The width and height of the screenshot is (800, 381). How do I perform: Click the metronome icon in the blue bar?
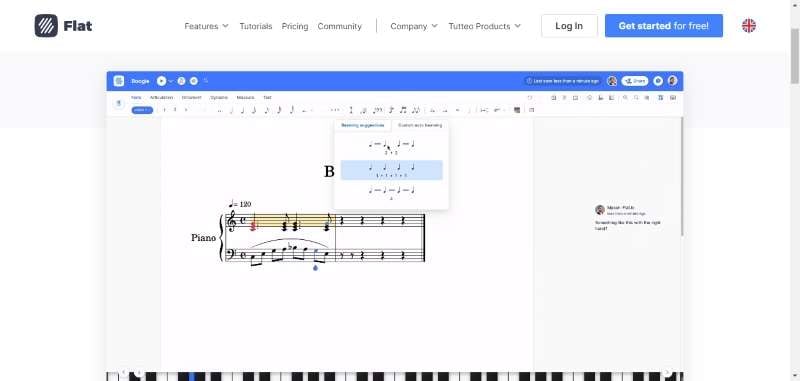(181, 81)
